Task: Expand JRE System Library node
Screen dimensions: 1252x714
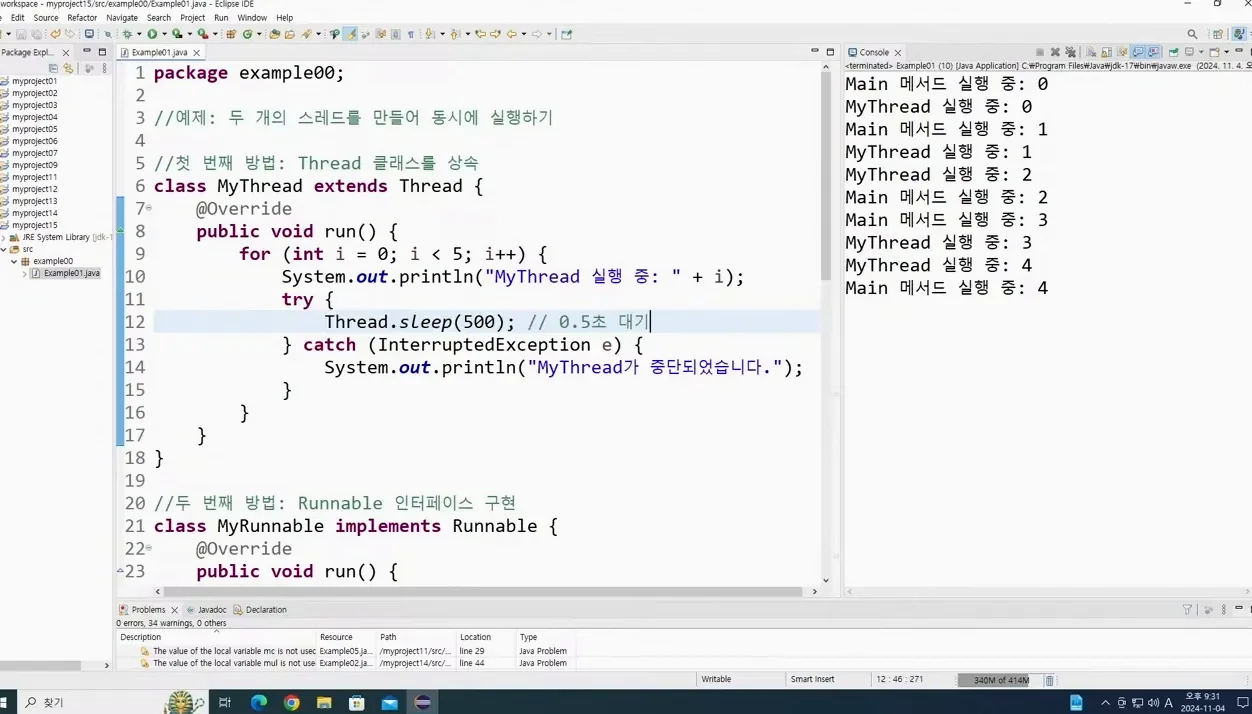Action: point(4,237)
